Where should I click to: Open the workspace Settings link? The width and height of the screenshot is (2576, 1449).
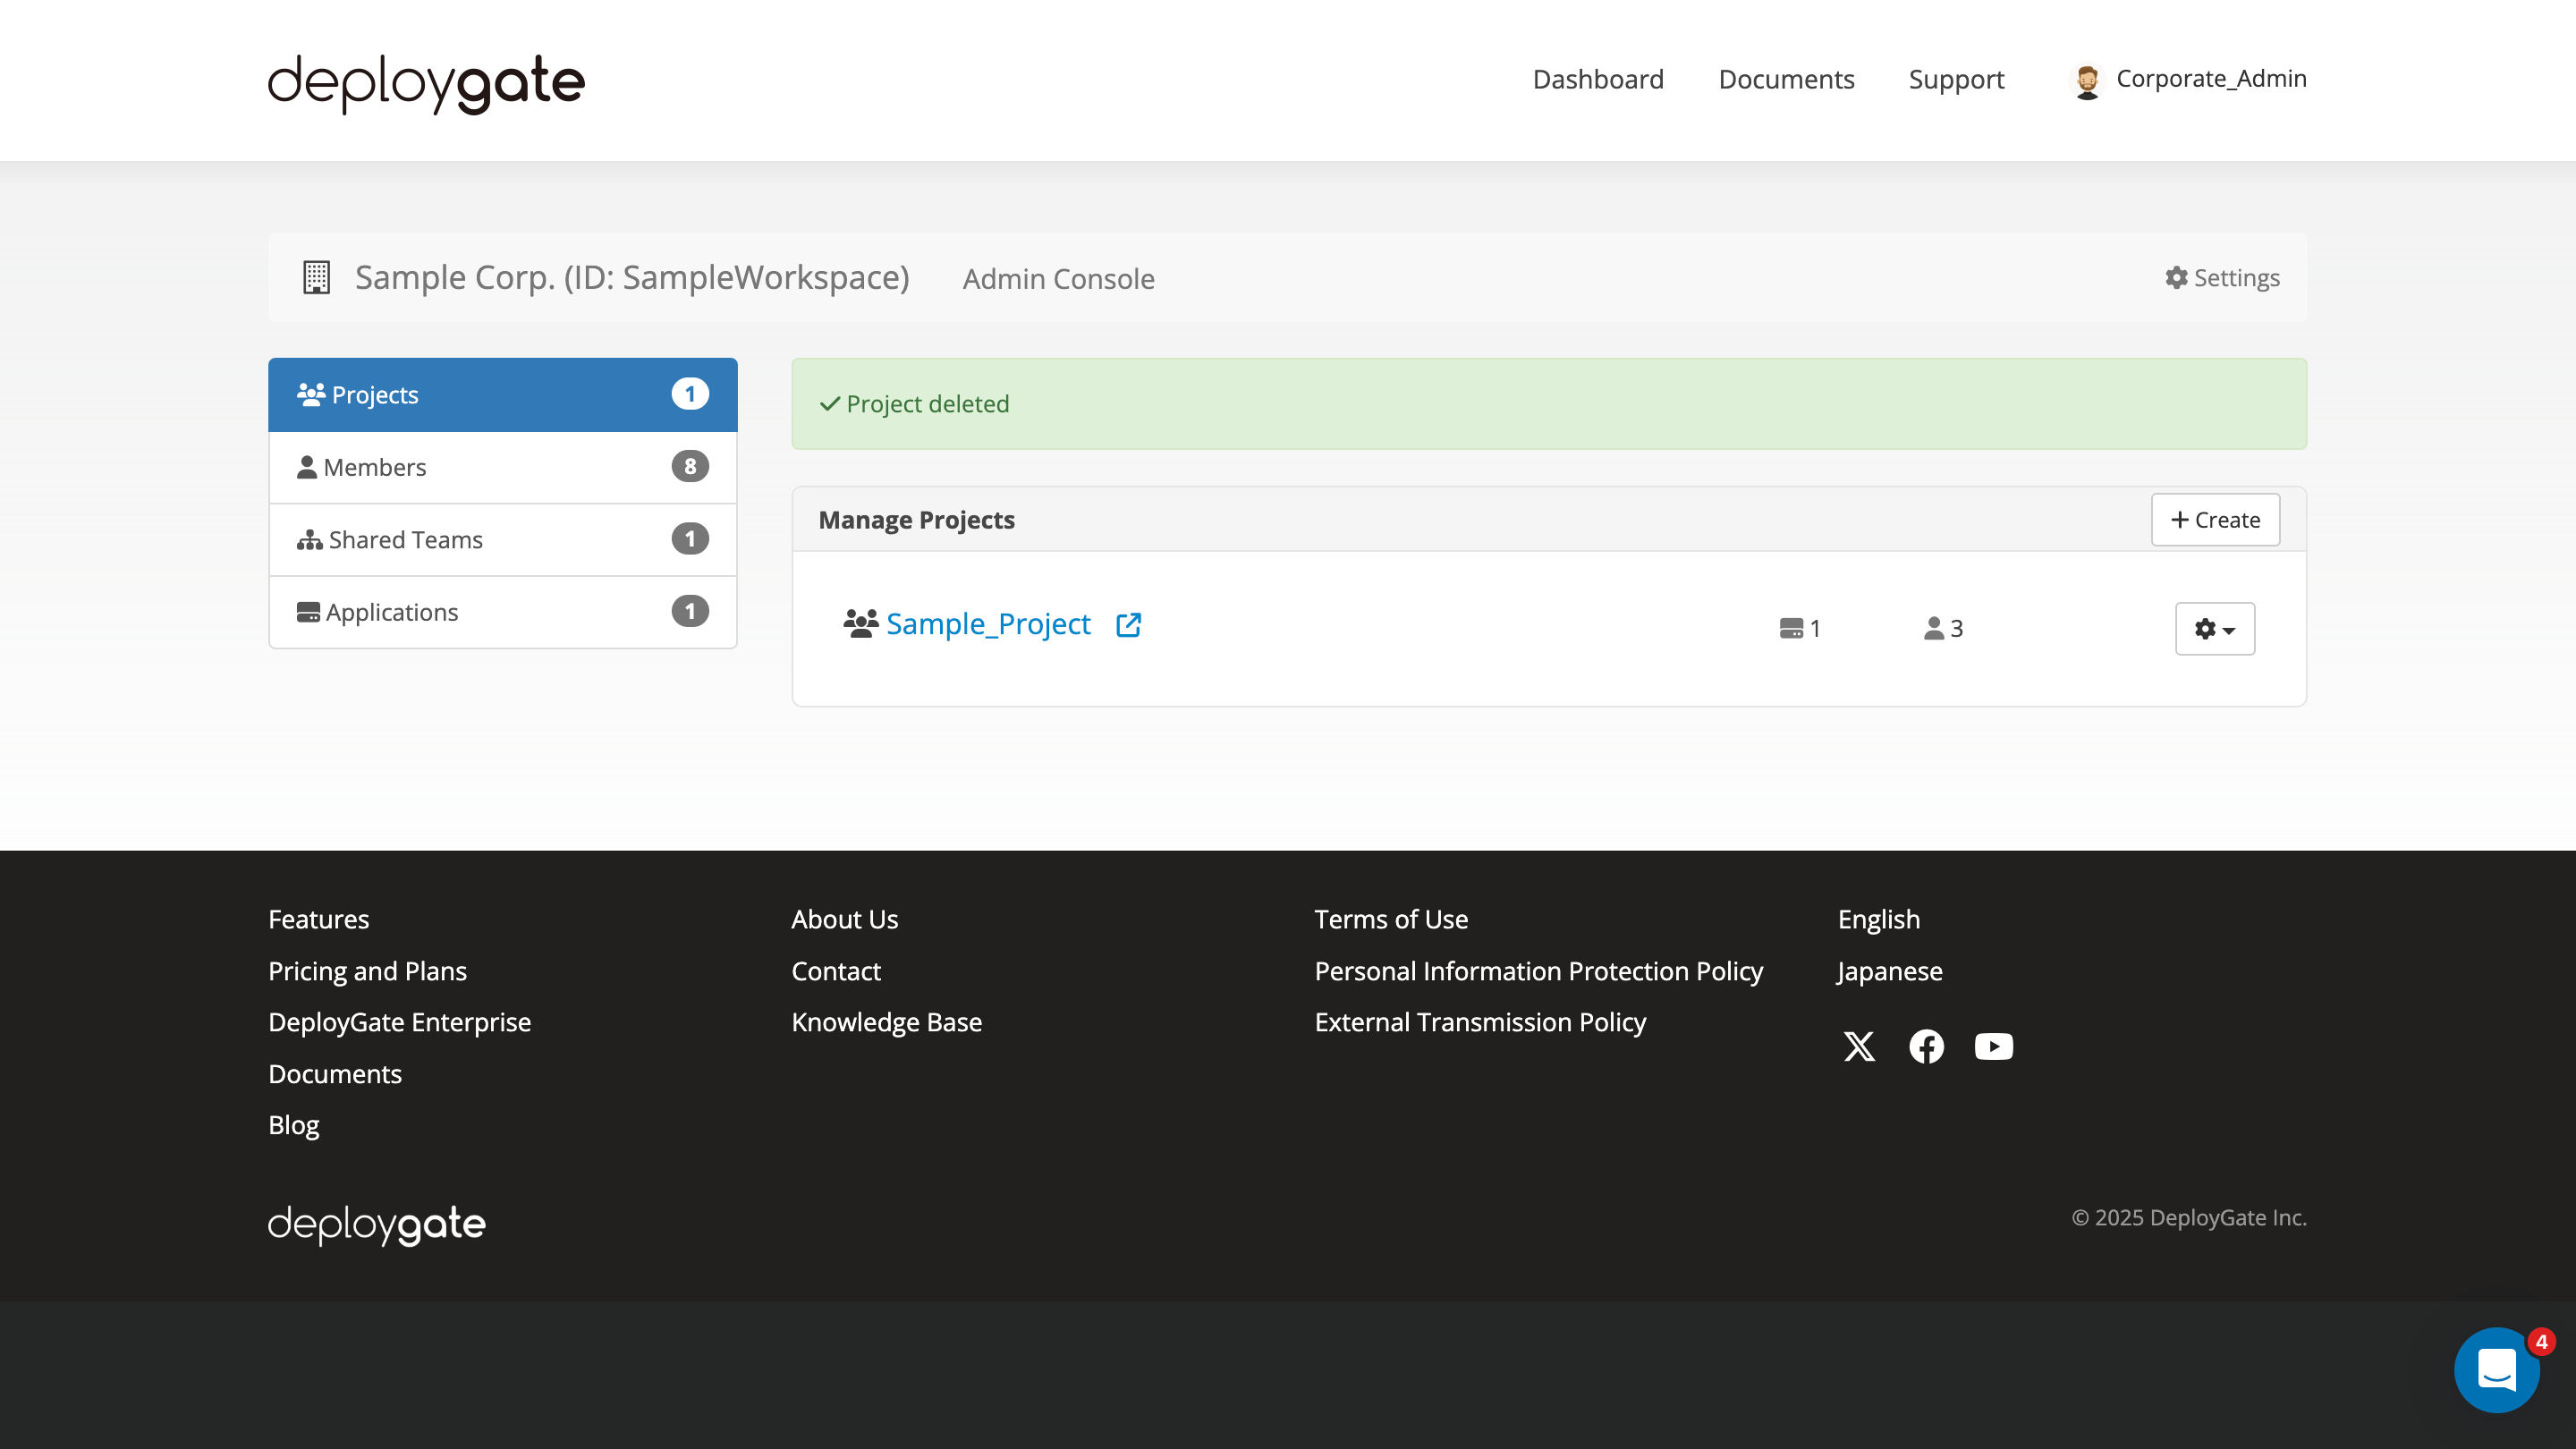click(2222, 278)
